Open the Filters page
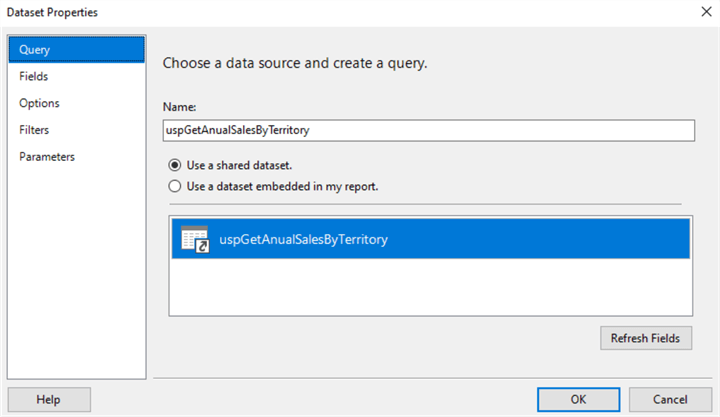720x417 pixels. (x=34, y=130)
